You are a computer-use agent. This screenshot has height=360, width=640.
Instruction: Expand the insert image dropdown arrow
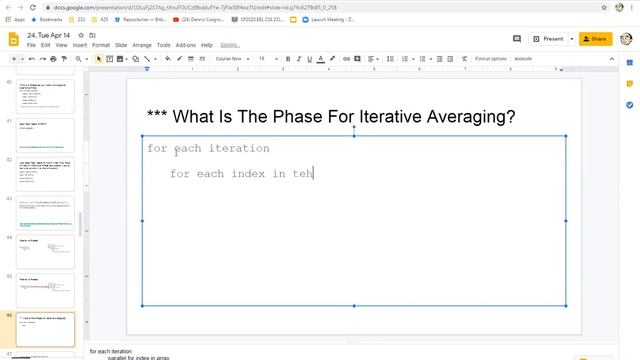click(x=127, y=59)
